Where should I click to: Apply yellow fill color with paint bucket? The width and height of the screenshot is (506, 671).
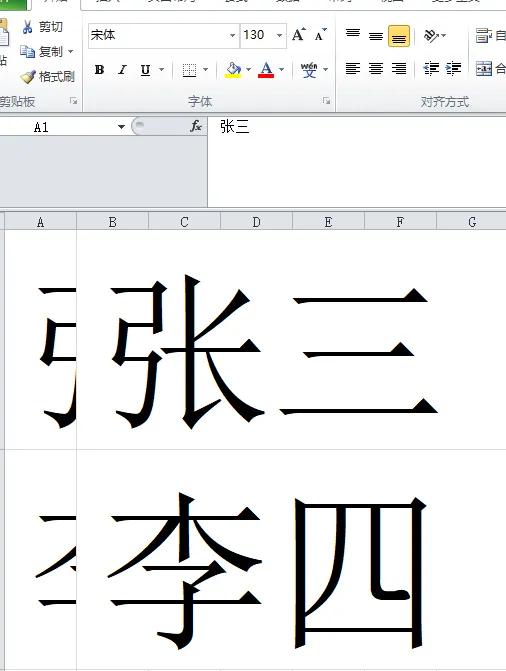pos(233,70)
